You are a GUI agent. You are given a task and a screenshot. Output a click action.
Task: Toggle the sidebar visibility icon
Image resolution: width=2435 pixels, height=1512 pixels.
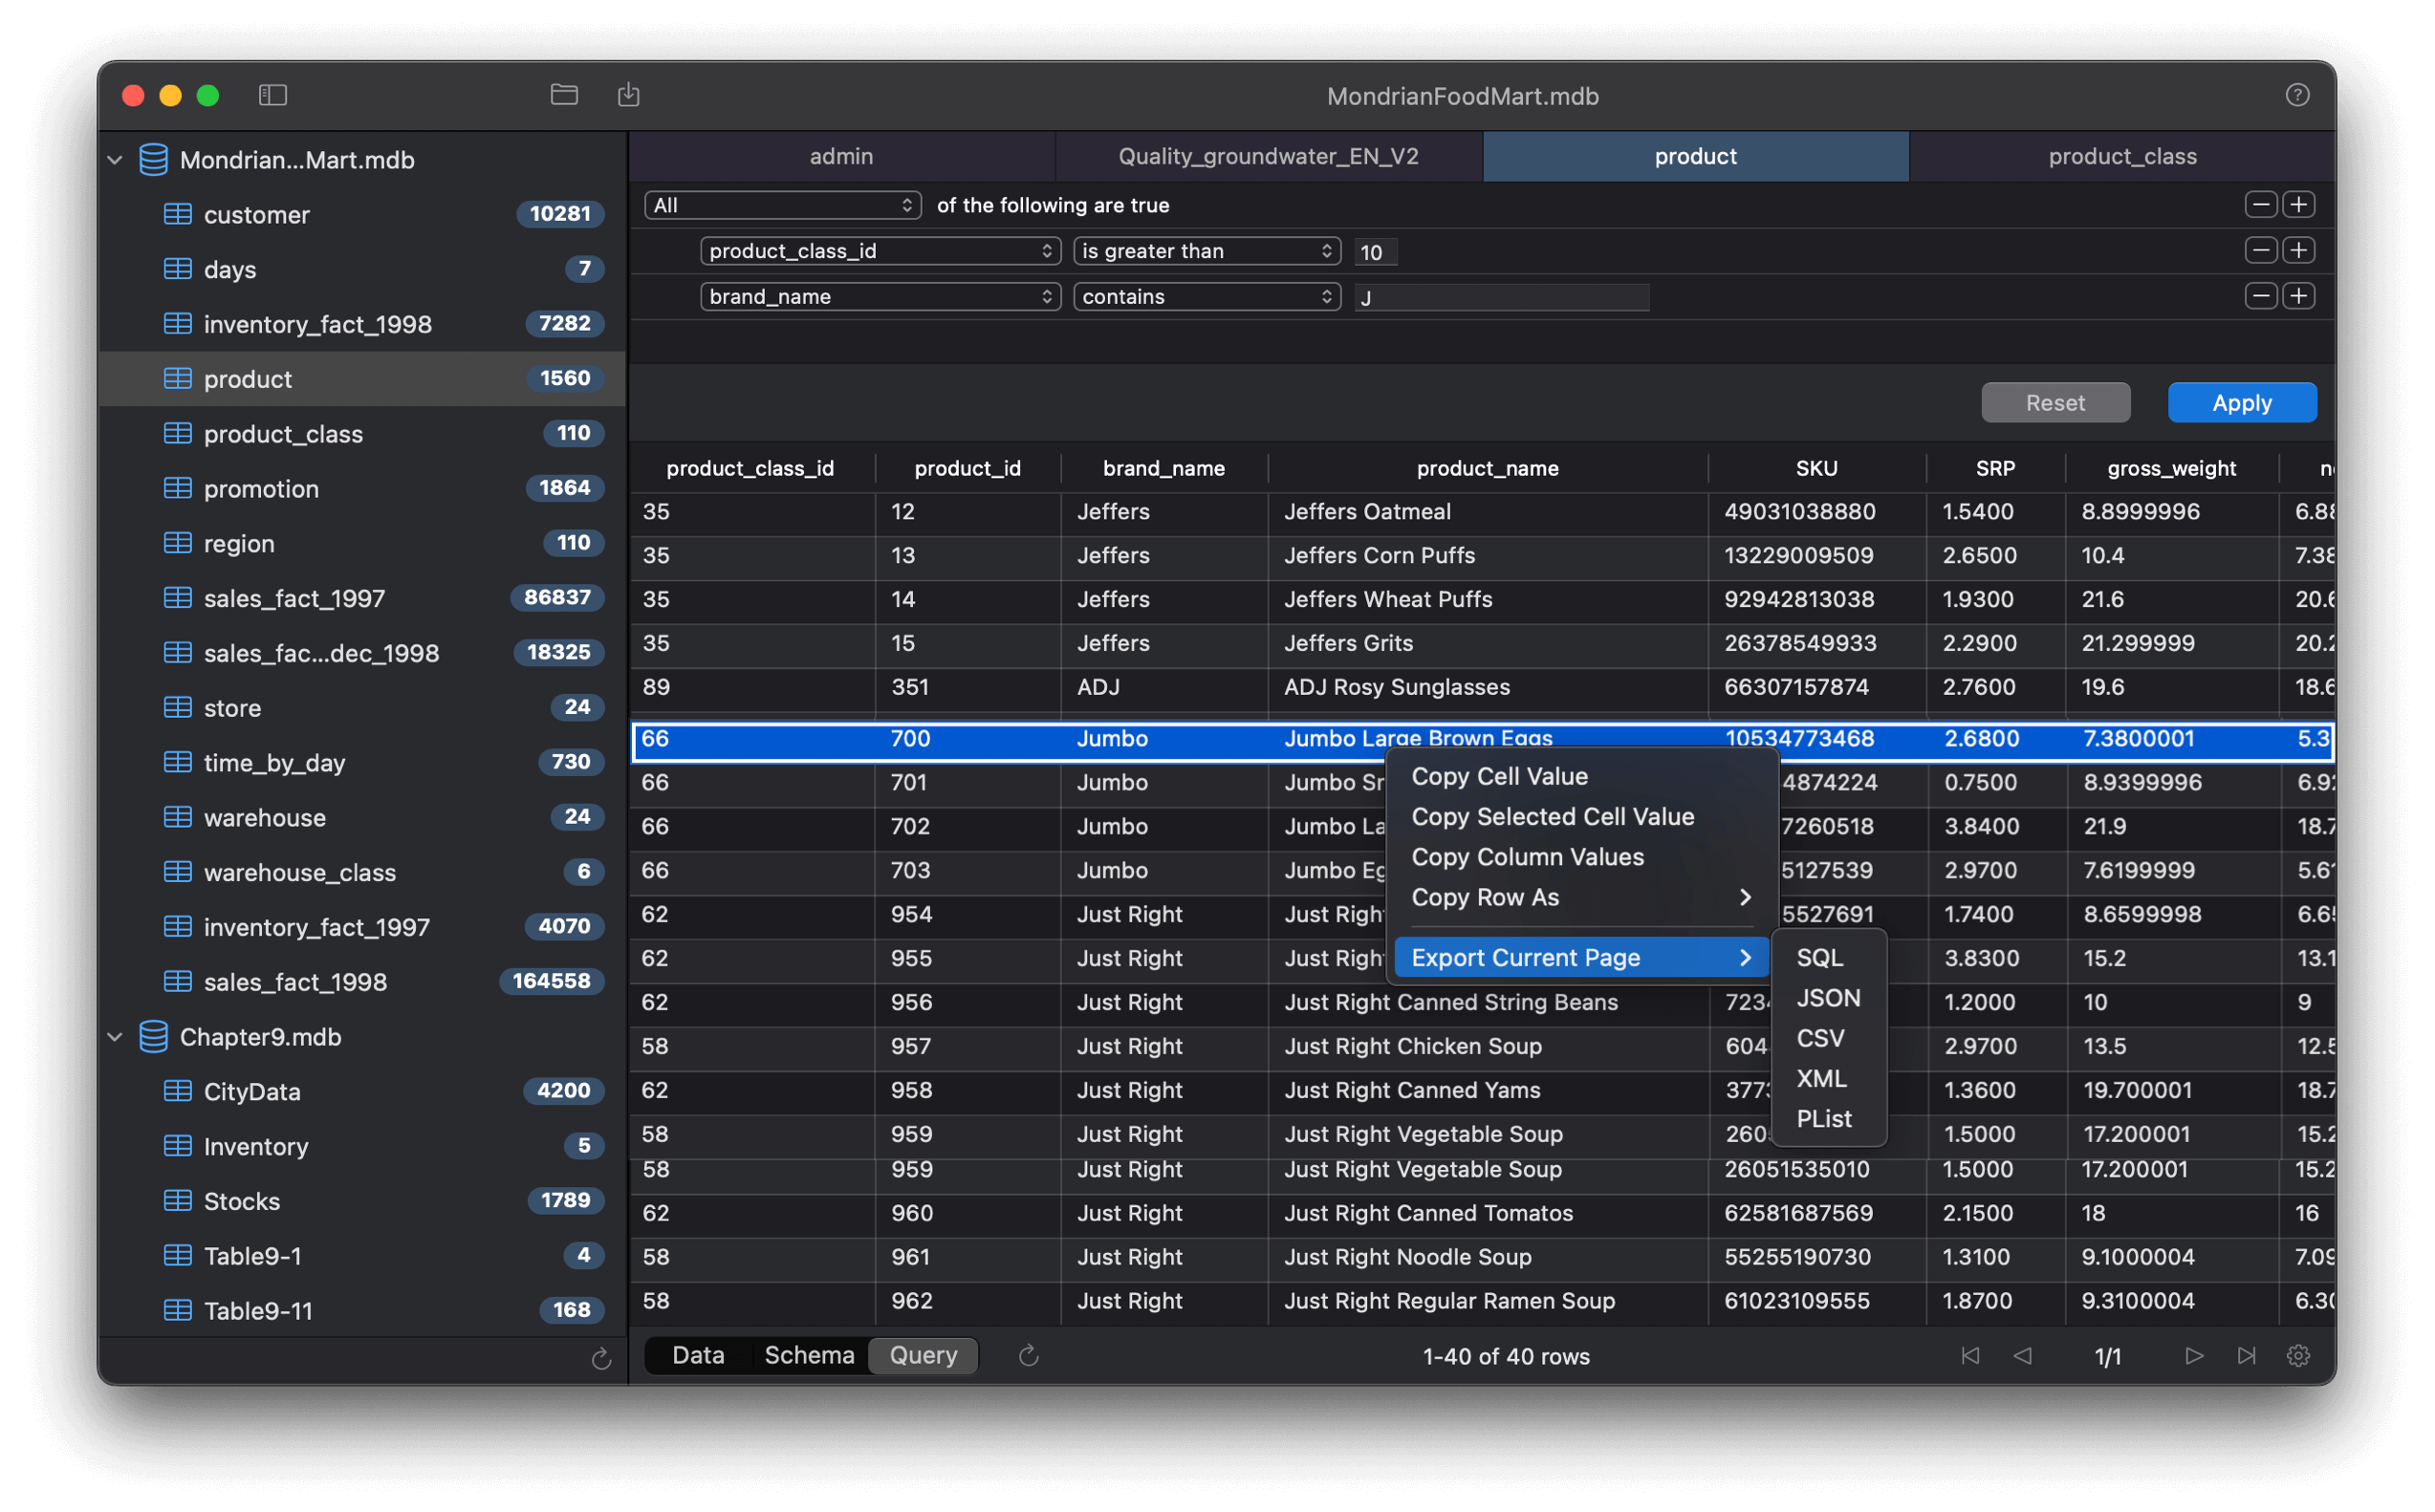point(273,95)
